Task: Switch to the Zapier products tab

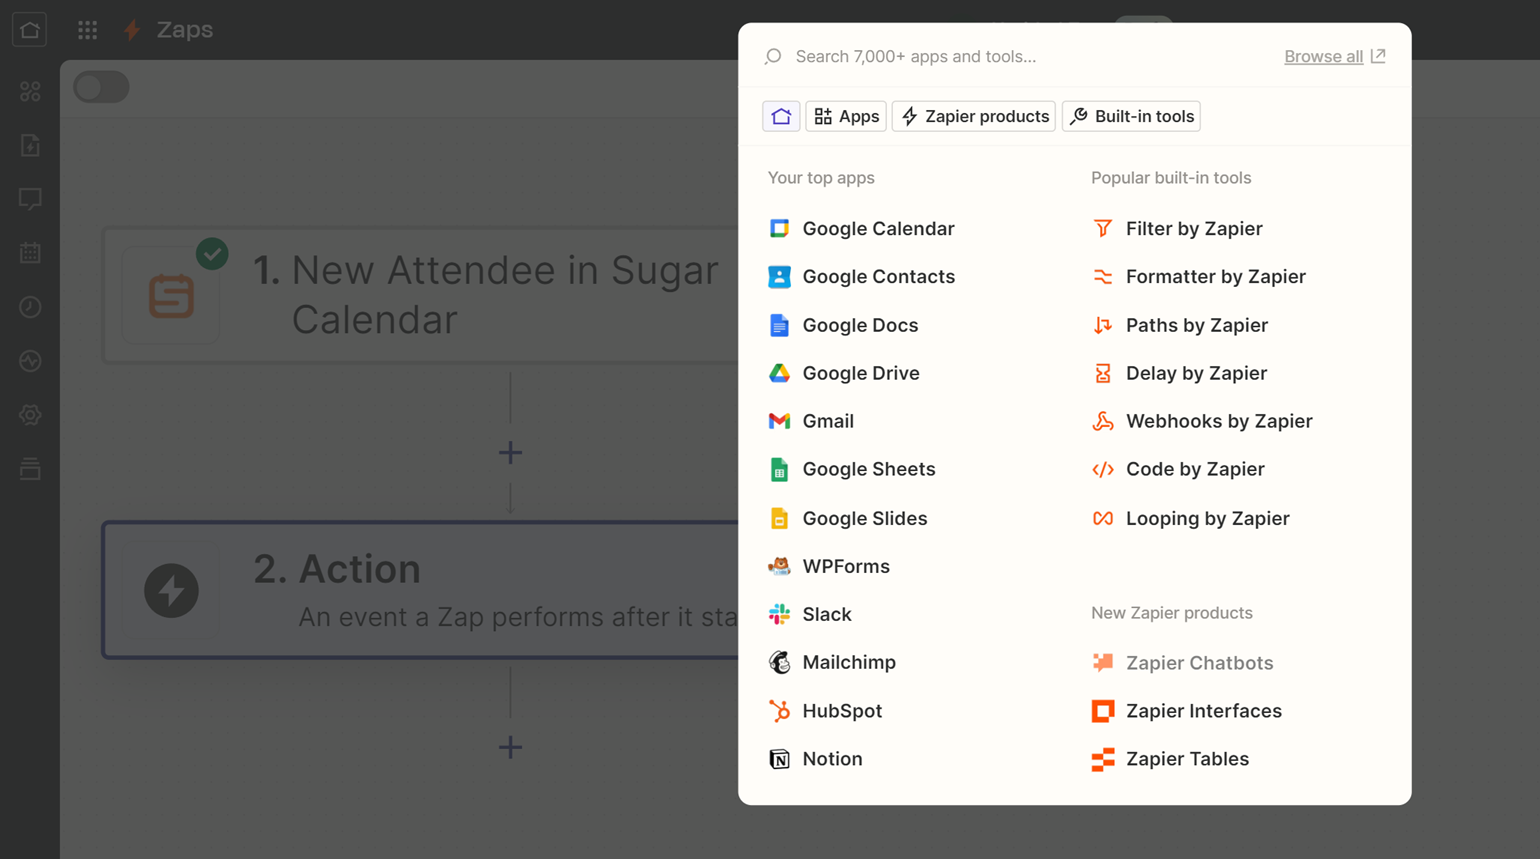Action: tap(974, 116)
